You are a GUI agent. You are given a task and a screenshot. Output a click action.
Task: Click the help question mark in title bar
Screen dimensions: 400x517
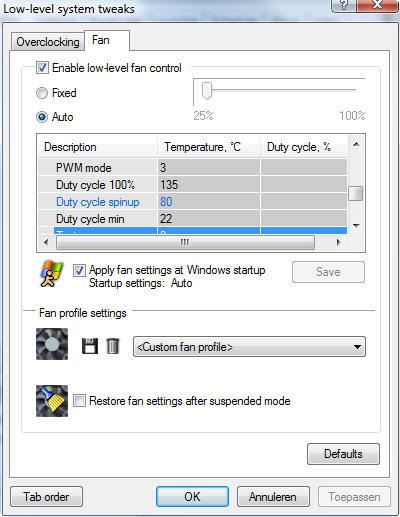click(343, 5)
